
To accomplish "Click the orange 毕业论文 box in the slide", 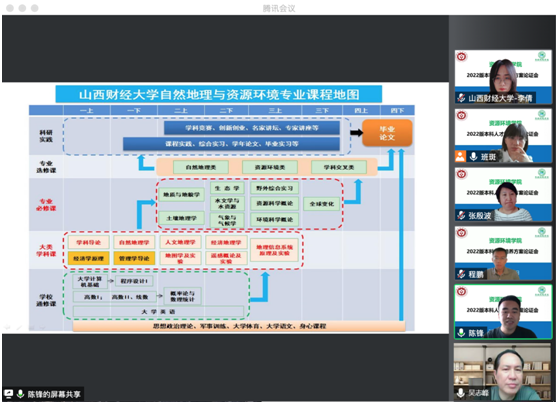I will pyautogui.click(x=387, y=133).
